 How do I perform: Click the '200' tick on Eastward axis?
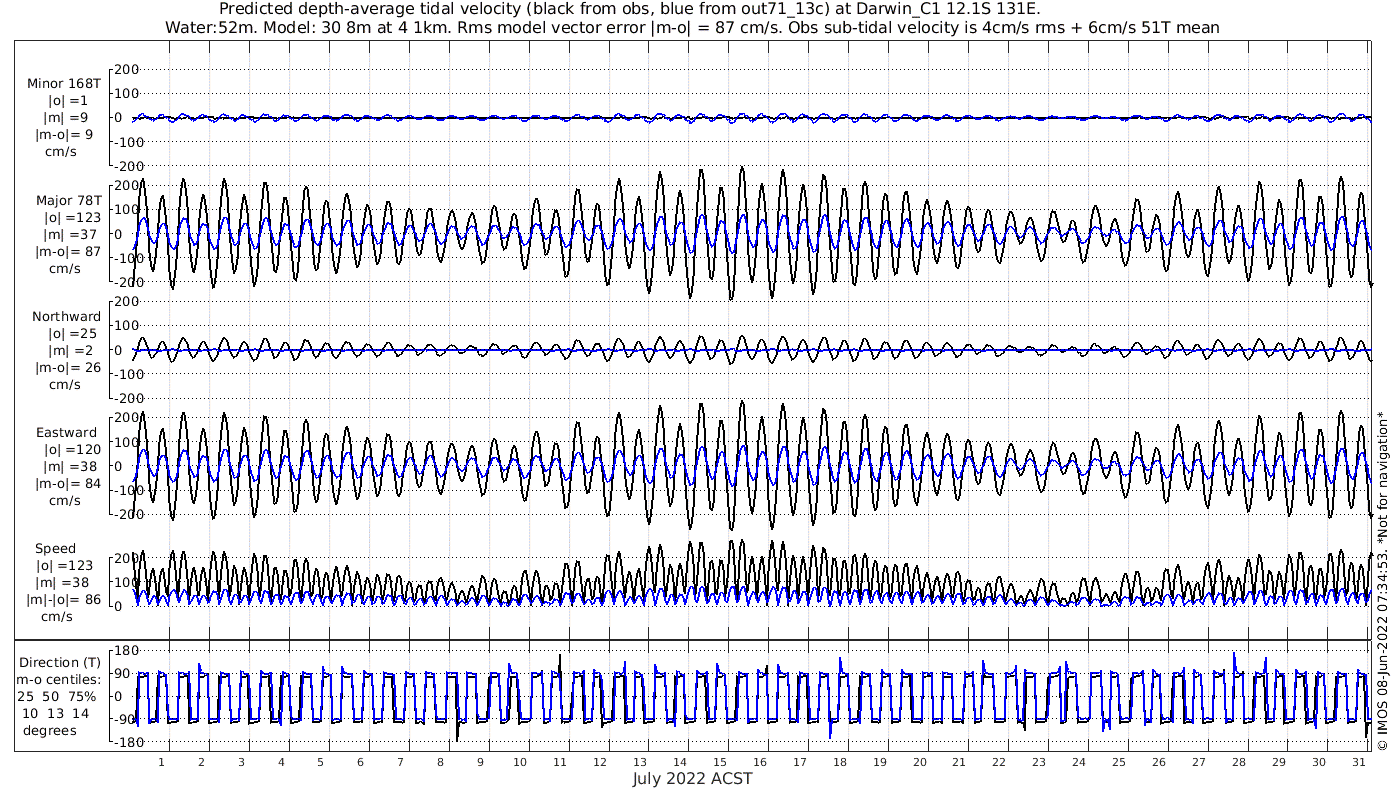coord(127,419)
